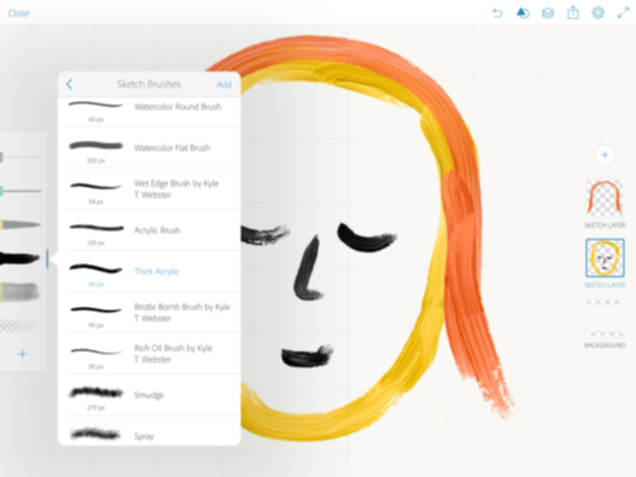Viewport: 636px width, 477px height.
Task: Select Watercolor Round Brush
Action: coord(149,111)
